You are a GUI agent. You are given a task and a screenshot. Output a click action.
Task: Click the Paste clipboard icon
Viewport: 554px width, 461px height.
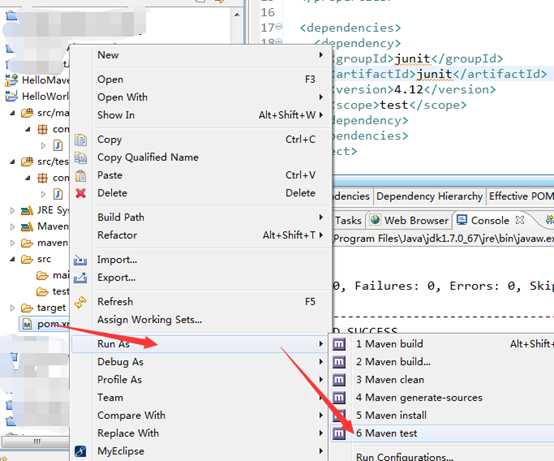[81, 175]
